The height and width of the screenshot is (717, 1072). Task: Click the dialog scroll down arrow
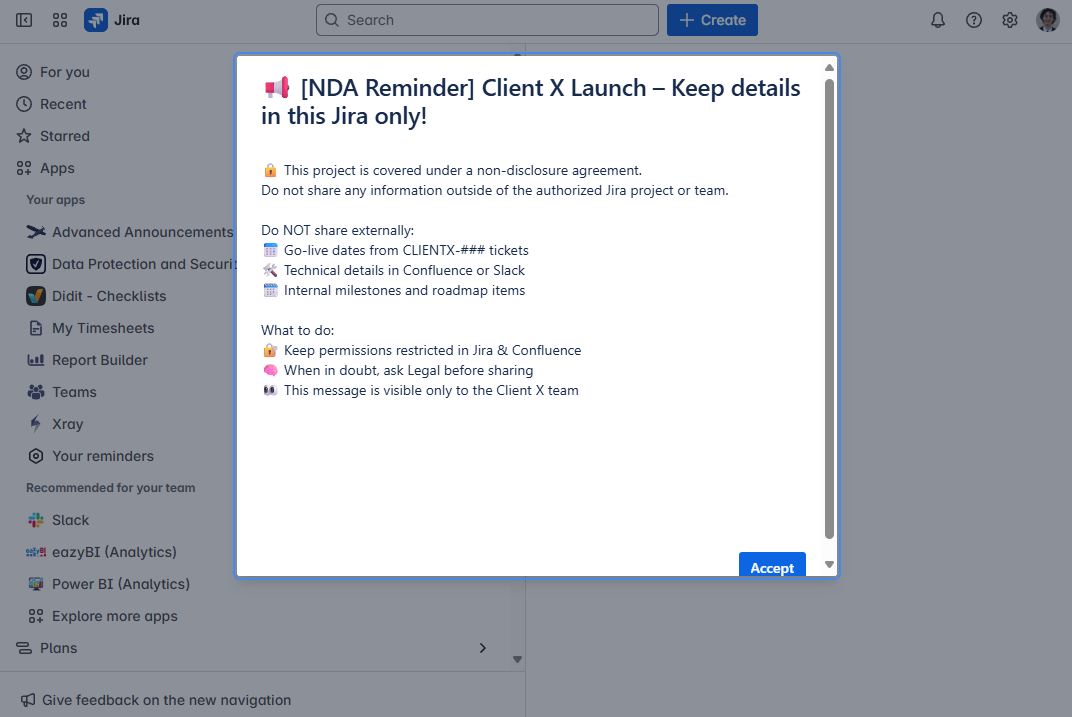[x=829, y=565]
